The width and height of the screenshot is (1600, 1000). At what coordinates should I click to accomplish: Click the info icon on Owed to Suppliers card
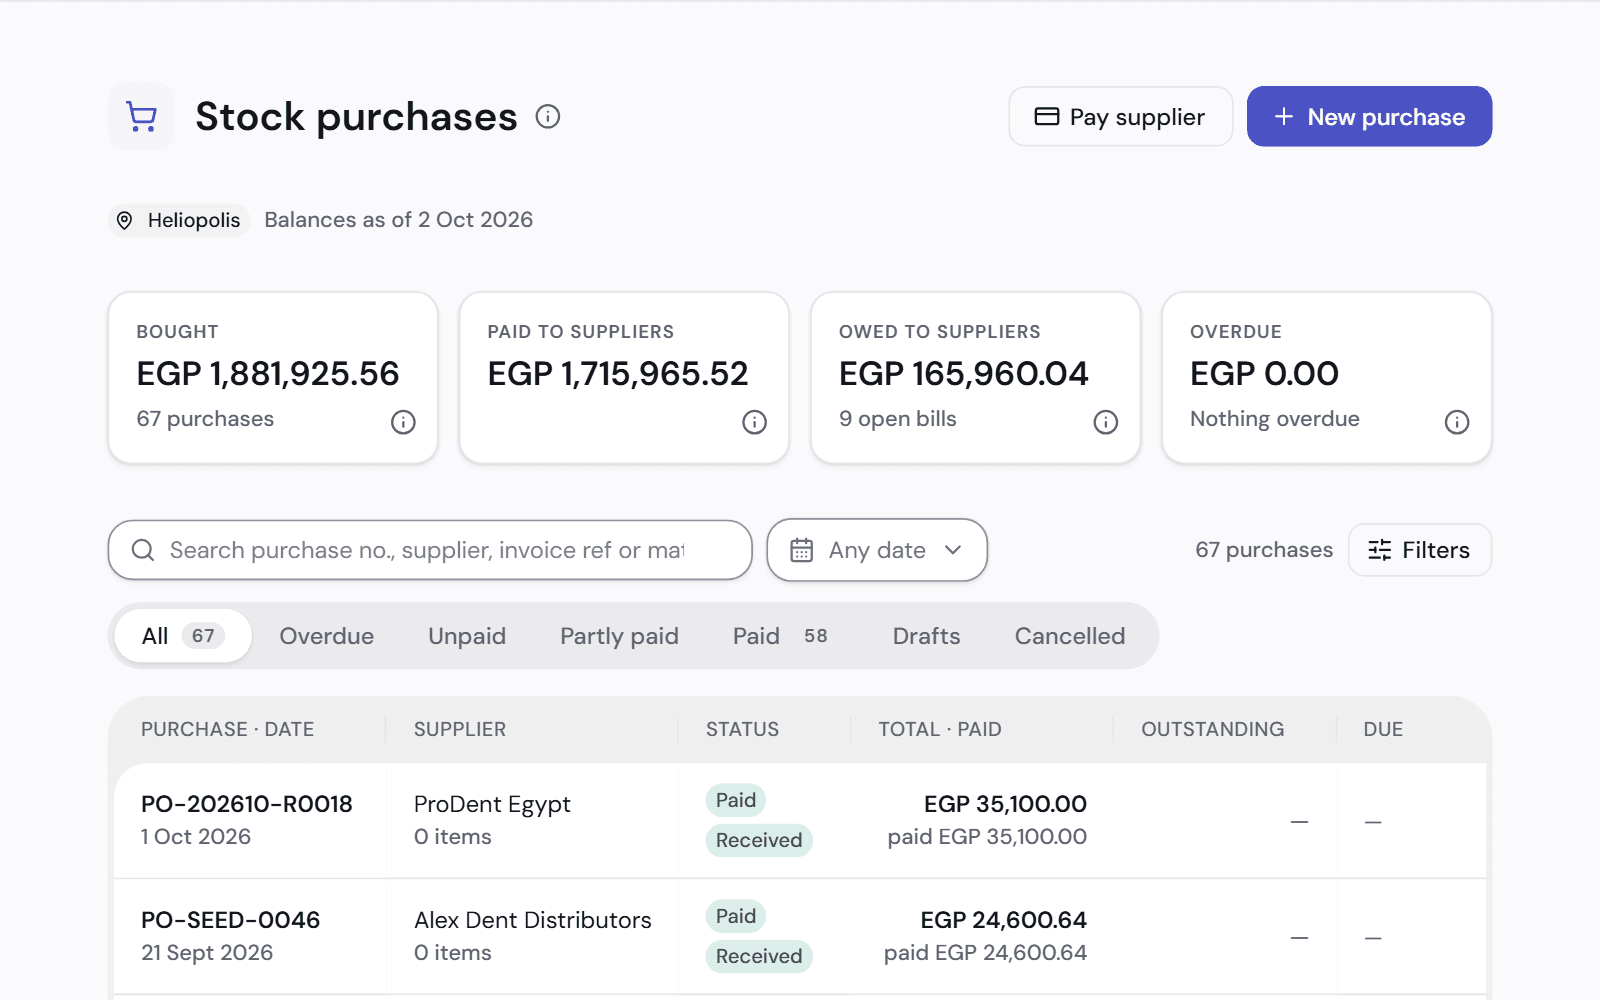1105,422
